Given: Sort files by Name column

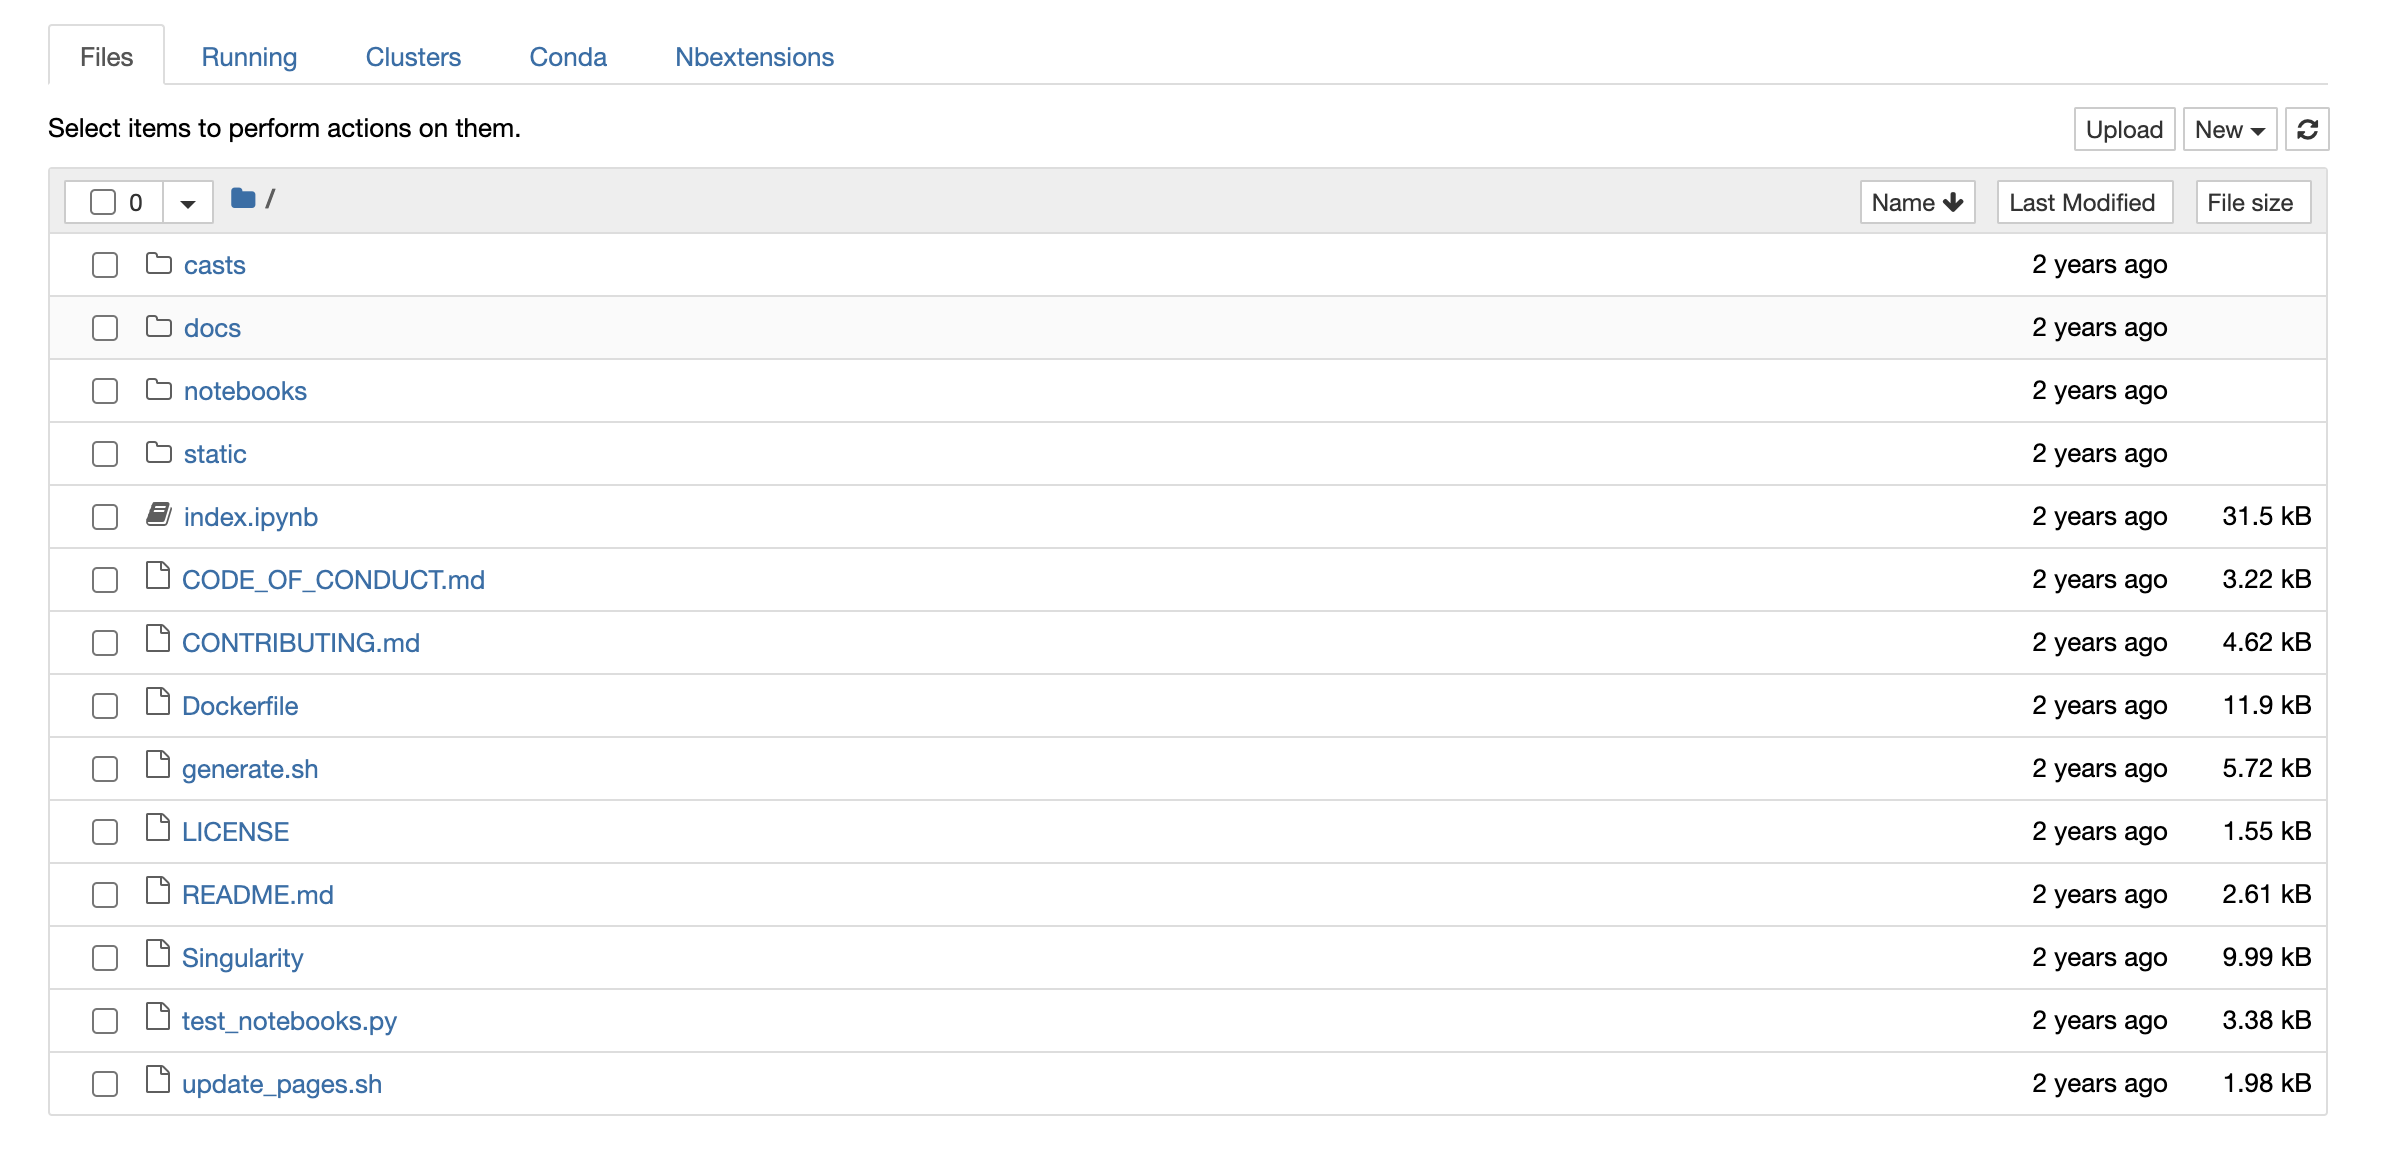Looking at the screenshot, I should click(1916, 203).
